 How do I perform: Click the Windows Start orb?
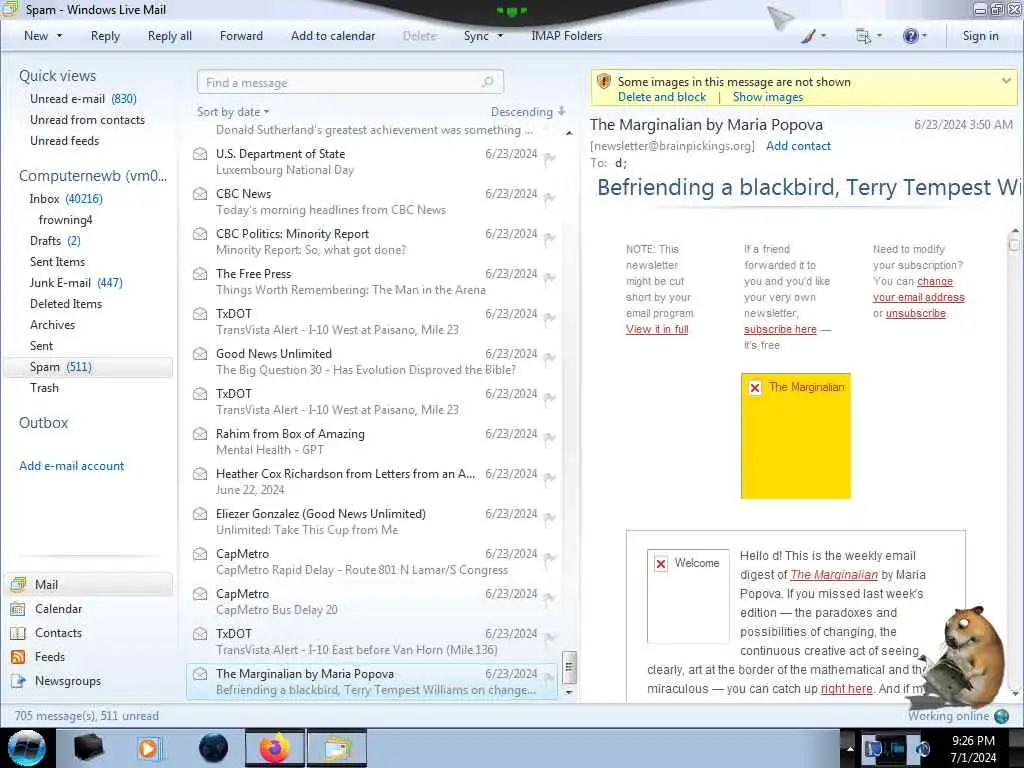27,748
